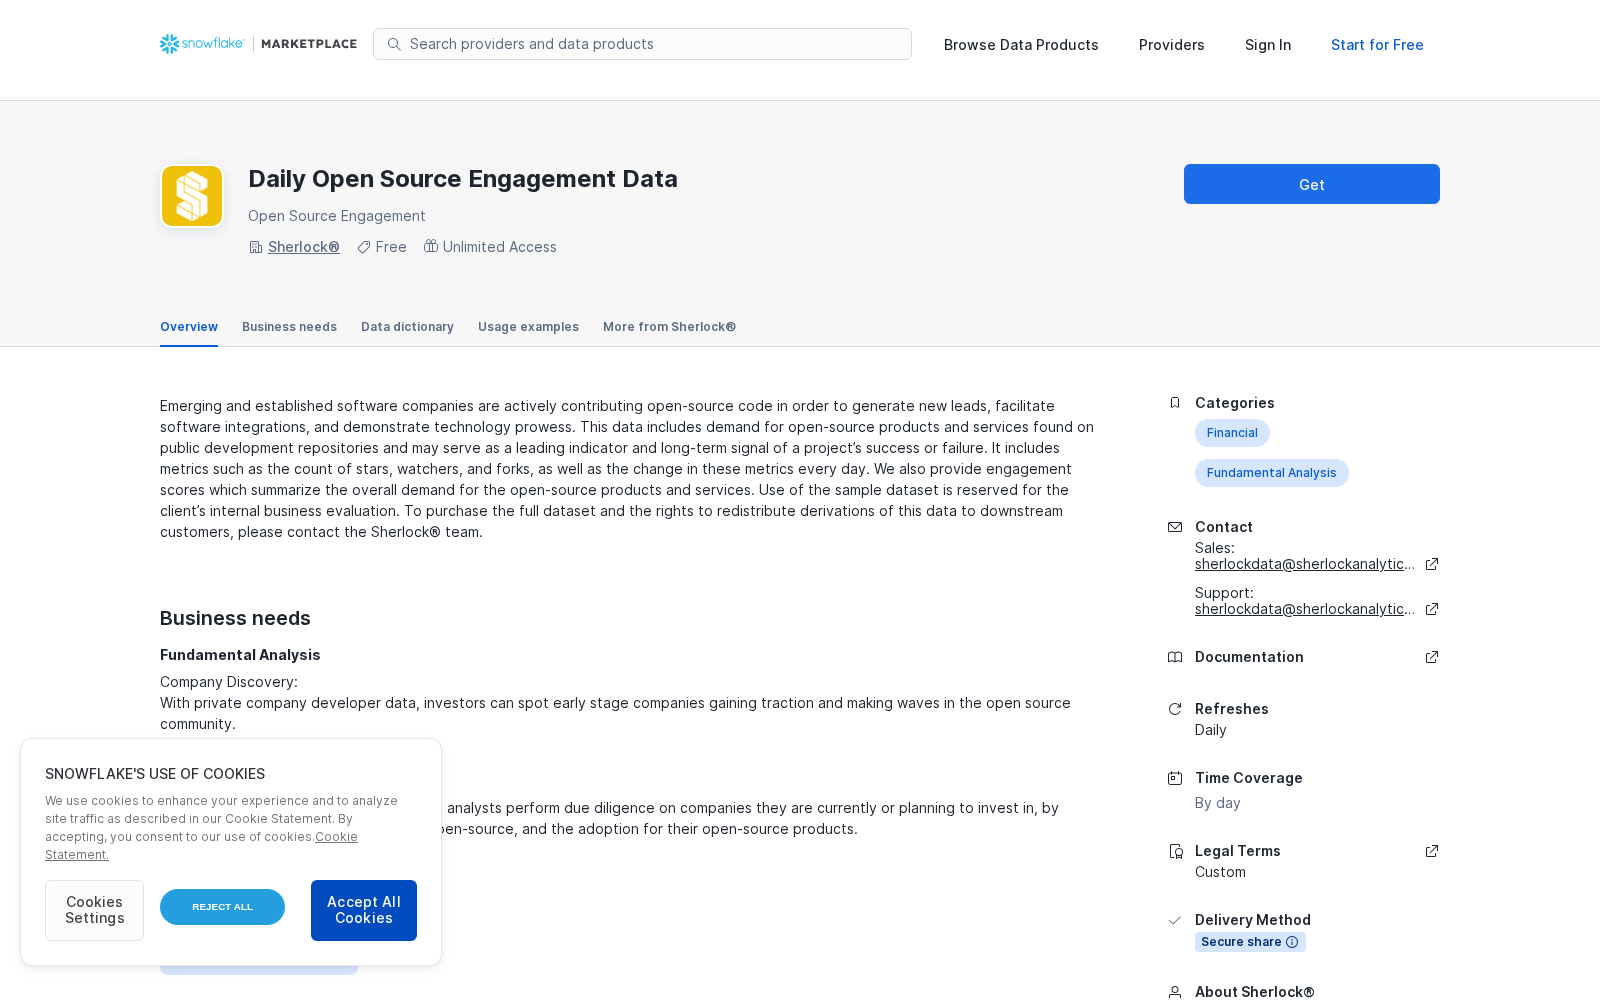Click the By day time coverage value
Image resolution: width=1600 pixels, height=1000 pixels.
tap(1218, 803)
